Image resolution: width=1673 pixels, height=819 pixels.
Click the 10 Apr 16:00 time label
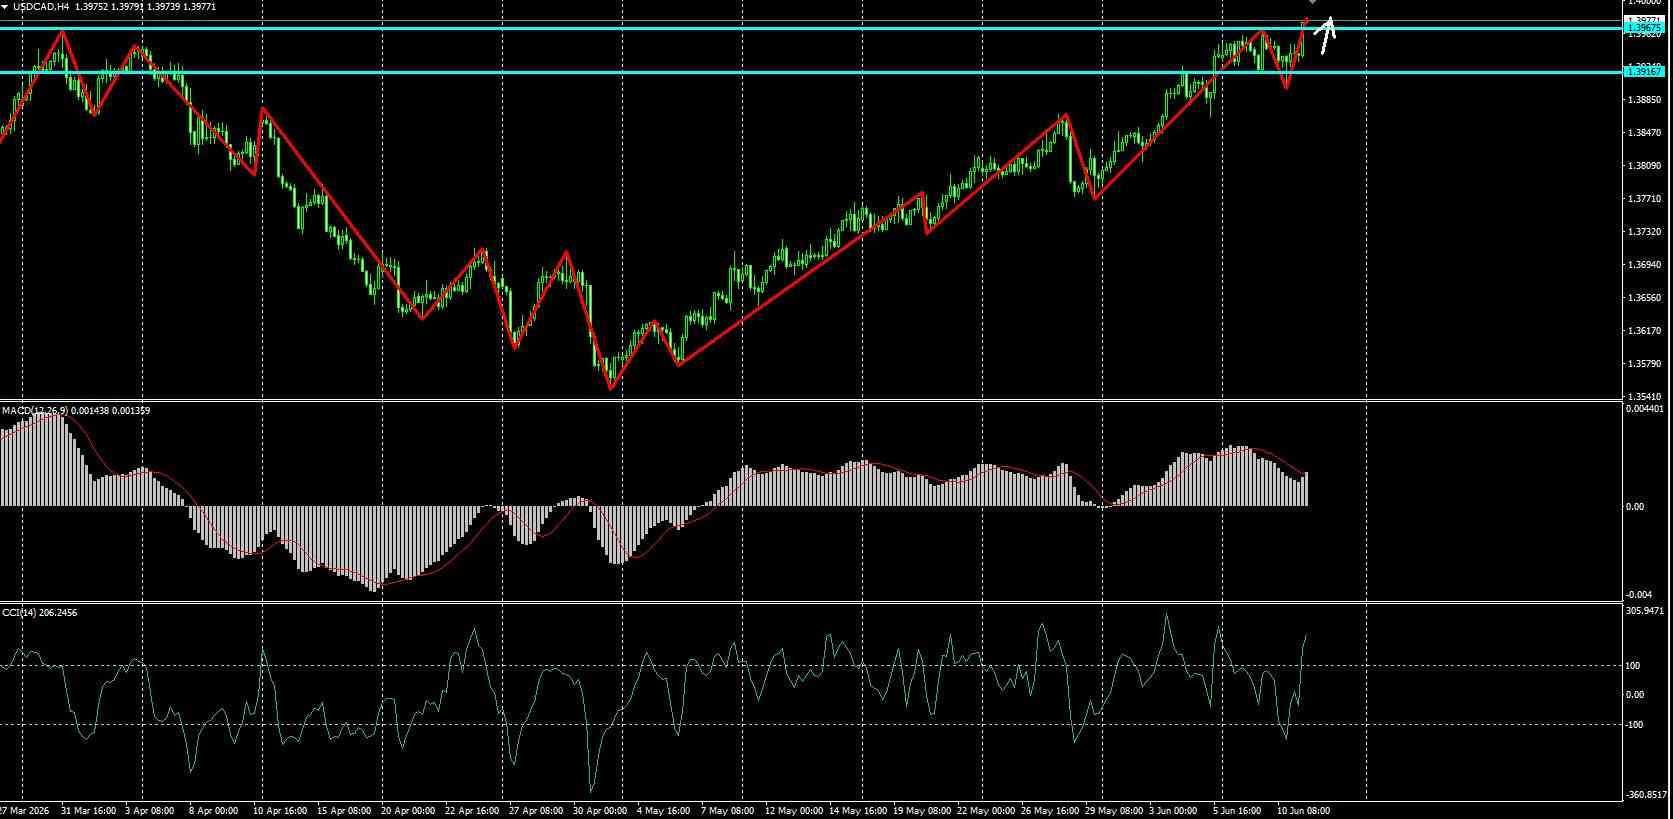pyautogui.click(x=280, y=811)
